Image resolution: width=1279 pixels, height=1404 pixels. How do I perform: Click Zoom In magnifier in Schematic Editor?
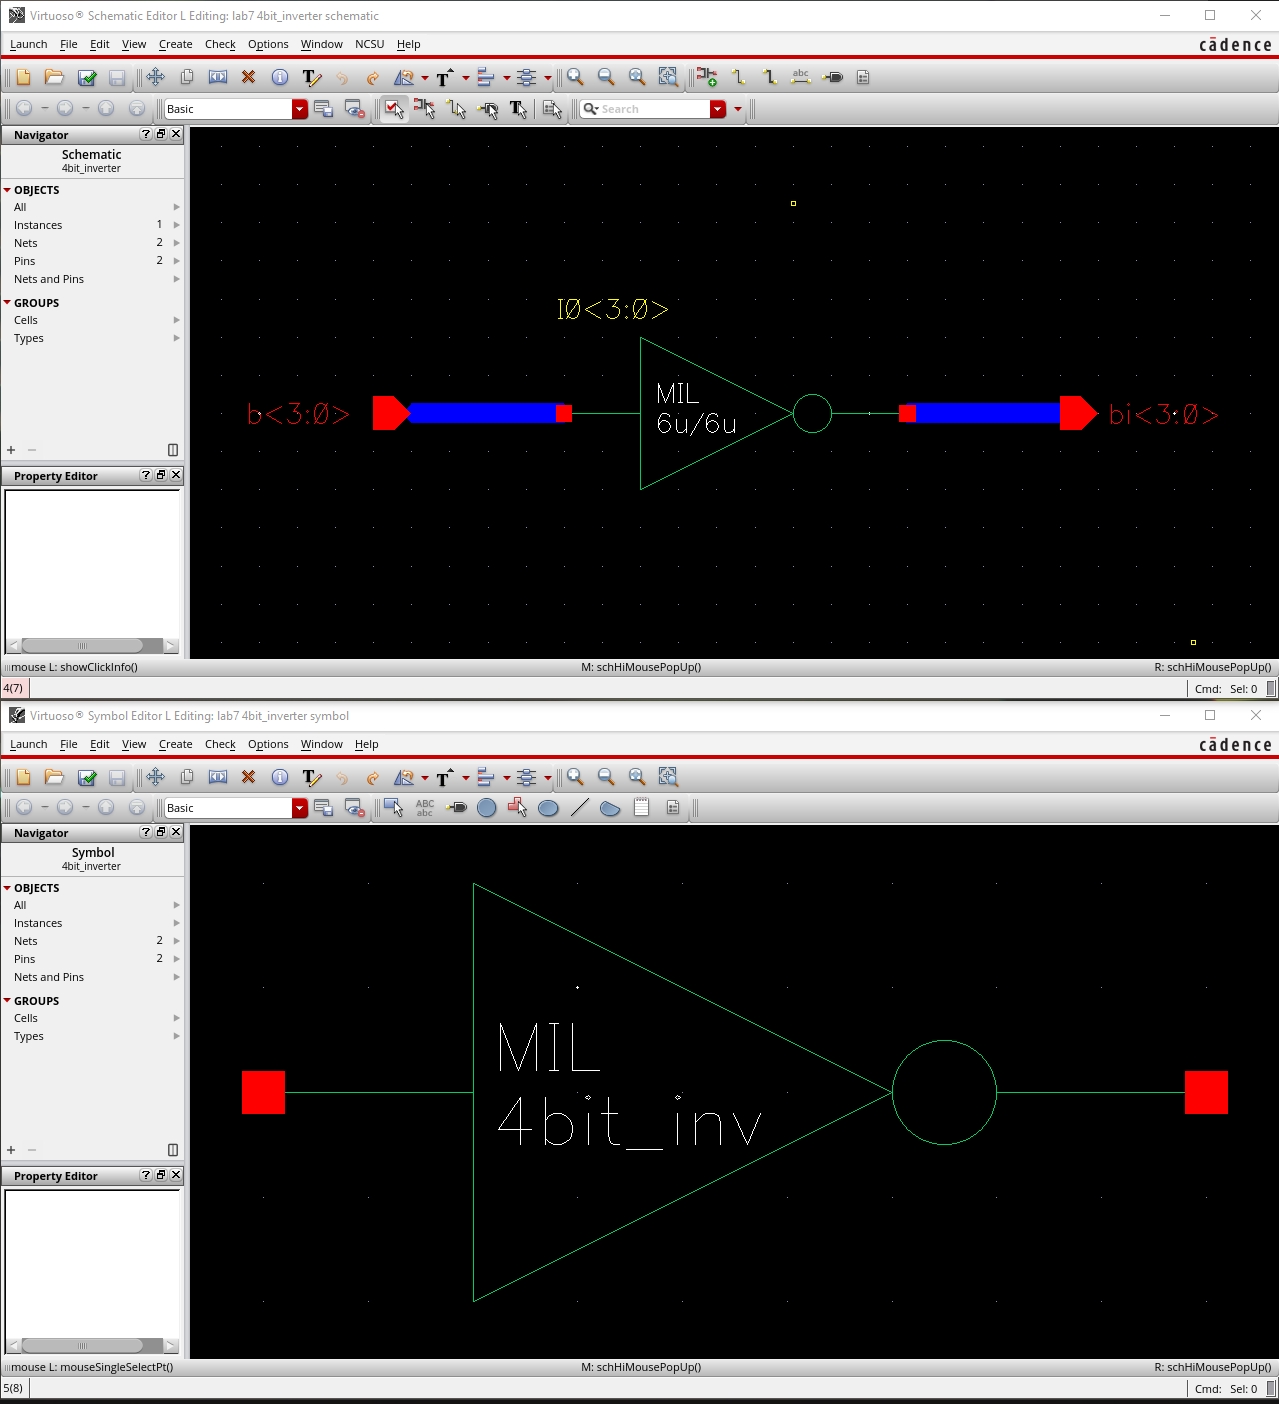(x=575, y=77)
